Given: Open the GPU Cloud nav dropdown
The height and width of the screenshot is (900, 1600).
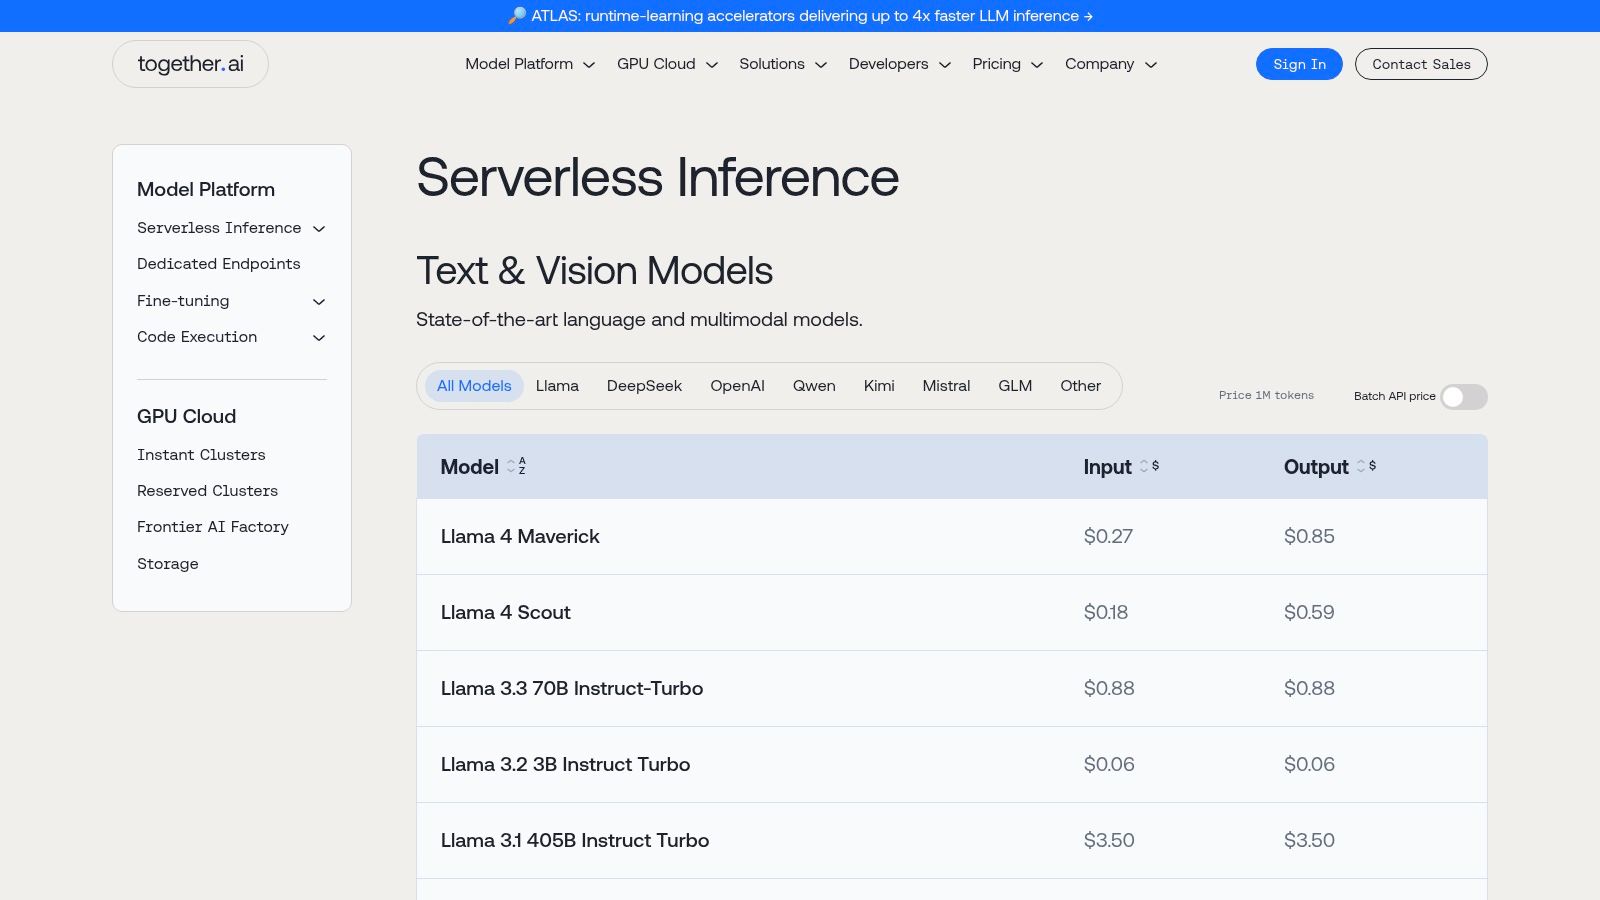Looking at the screenshot, I should pos(667,64).
